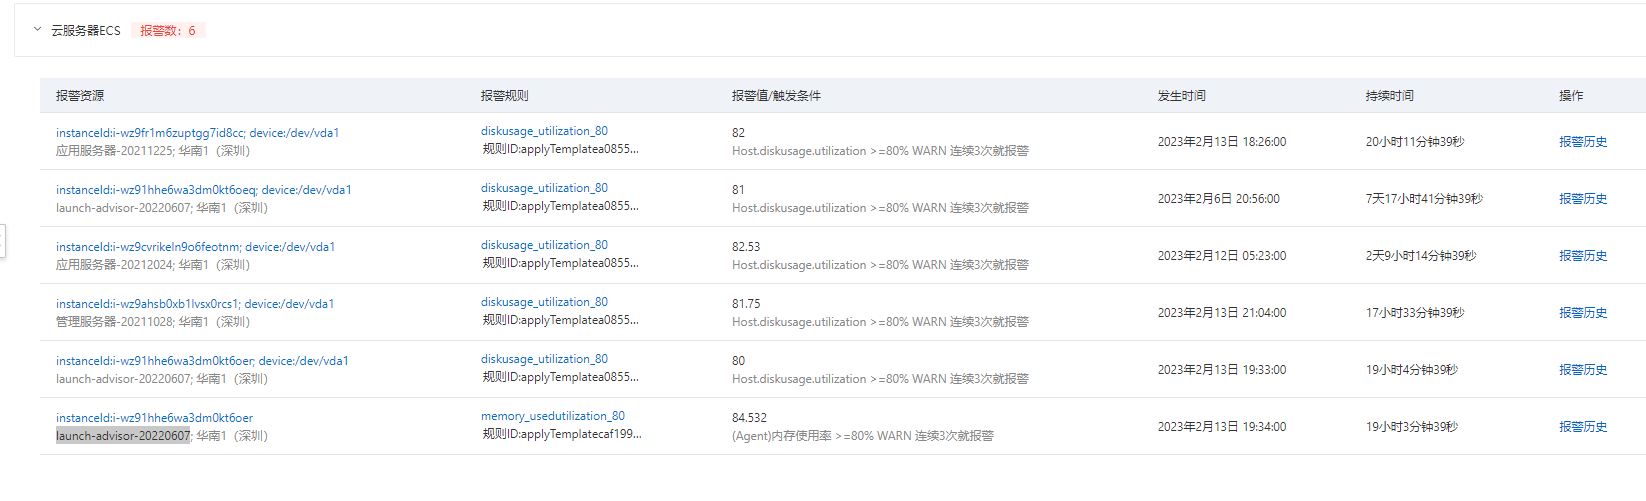The height and width of the screenshot is (501, 1646).
Task: Click the 报警资源 column header
Action: point(80,96)
